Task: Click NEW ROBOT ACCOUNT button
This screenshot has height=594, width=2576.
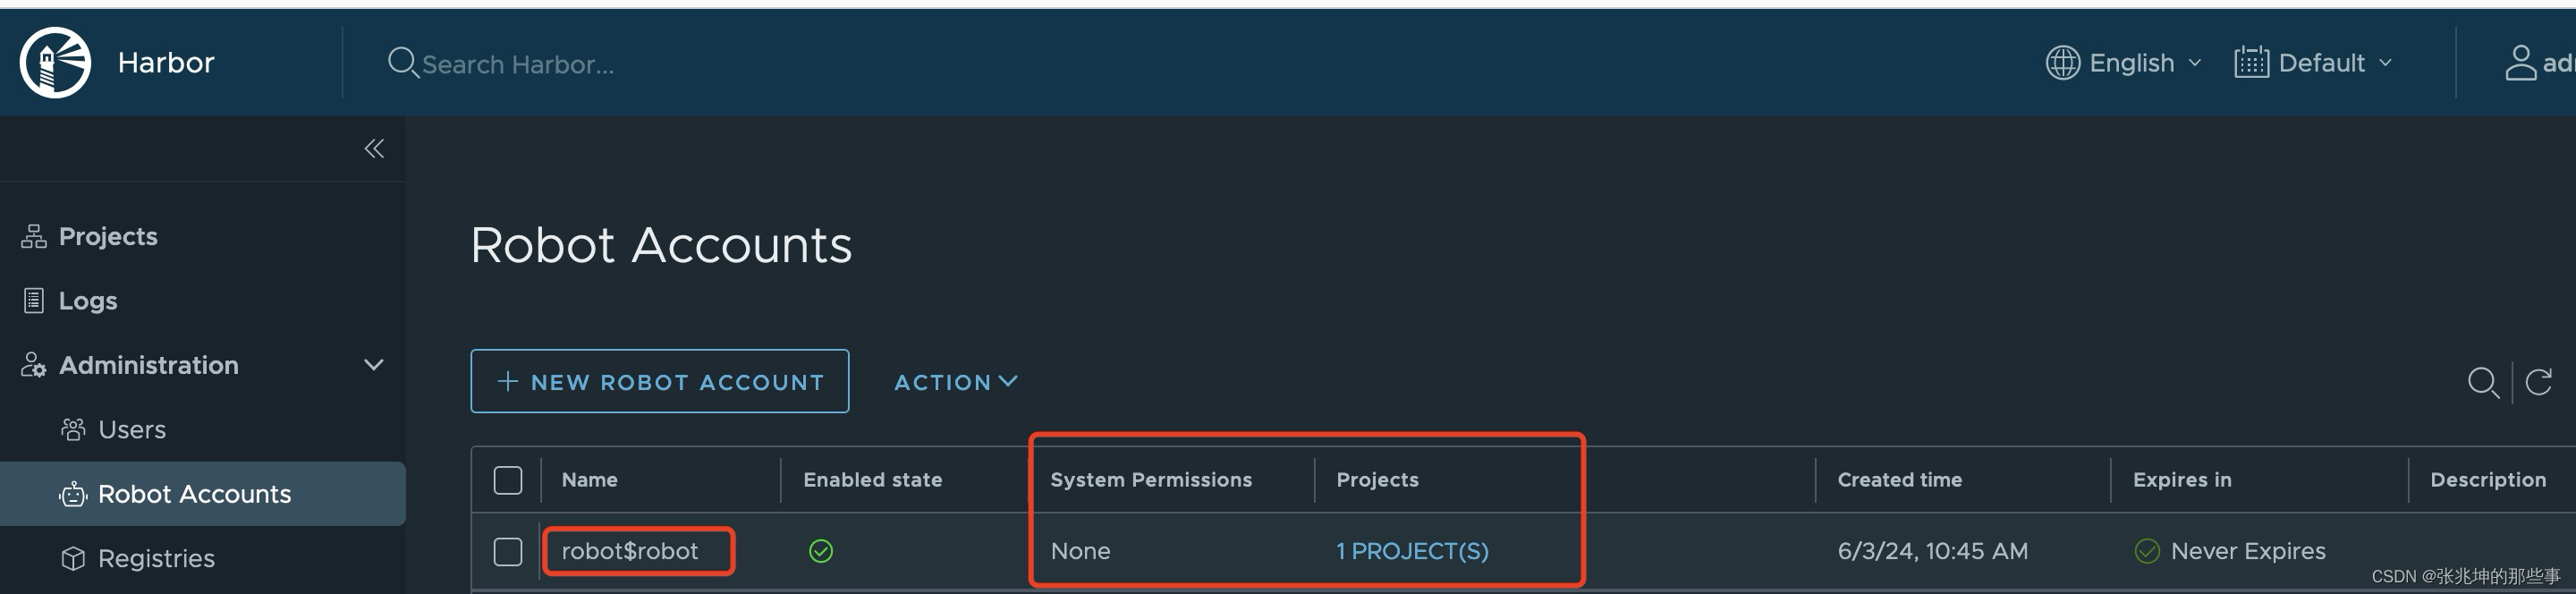Action: (660, 381)
